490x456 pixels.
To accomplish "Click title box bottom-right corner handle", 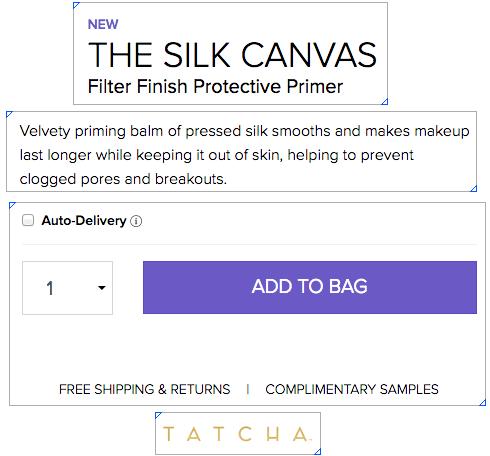I will pyautogui.click(x=384, y=102).
